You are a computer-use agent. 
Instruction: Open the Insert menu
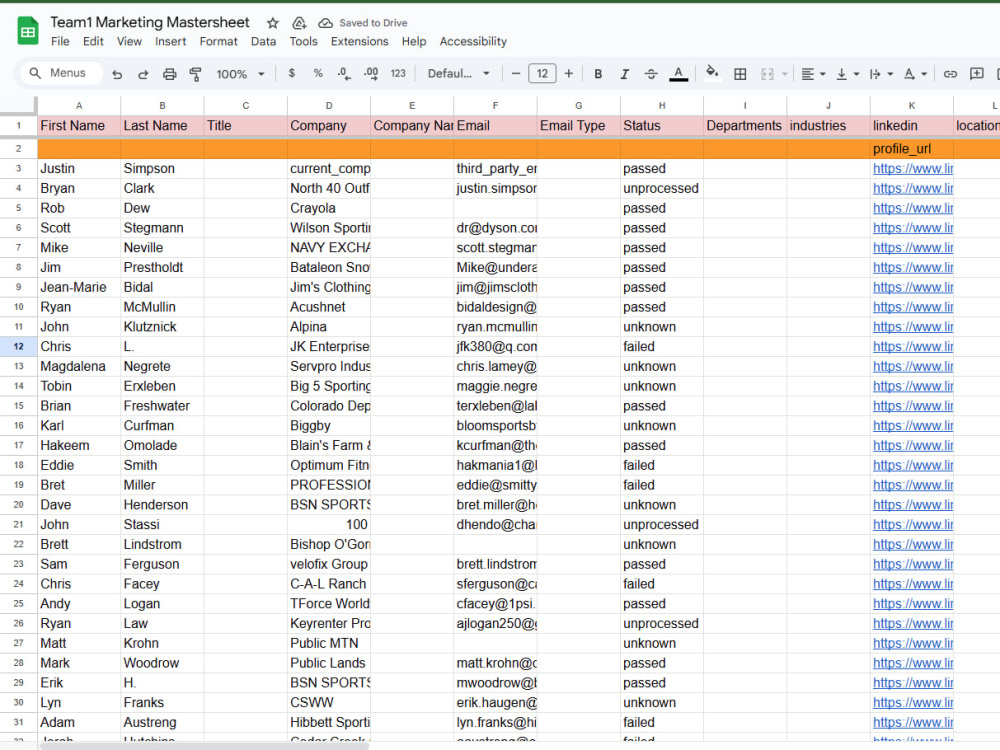click(170, 41)
